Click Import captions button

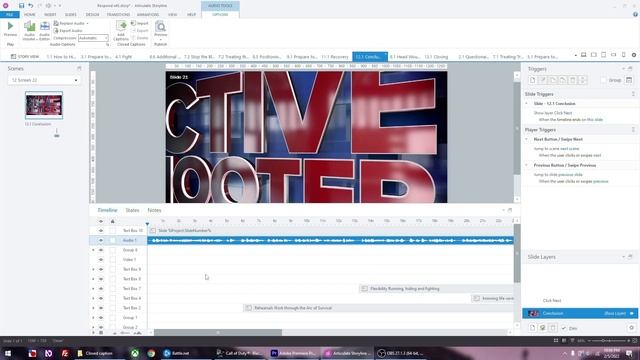pos(140,23)
